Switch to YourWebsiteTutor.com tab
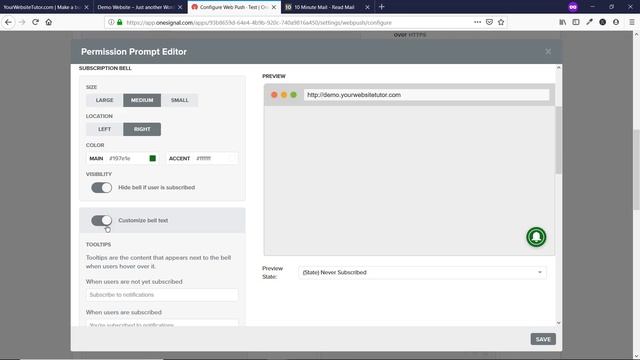 [42, 7]
